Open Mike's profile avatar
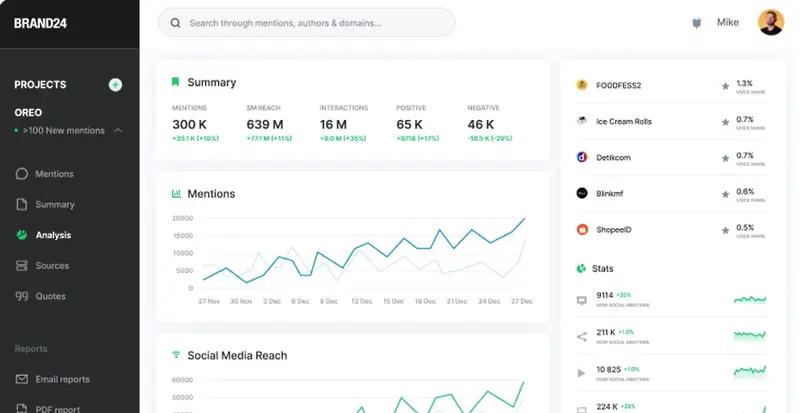 click(x=771, y=23)
